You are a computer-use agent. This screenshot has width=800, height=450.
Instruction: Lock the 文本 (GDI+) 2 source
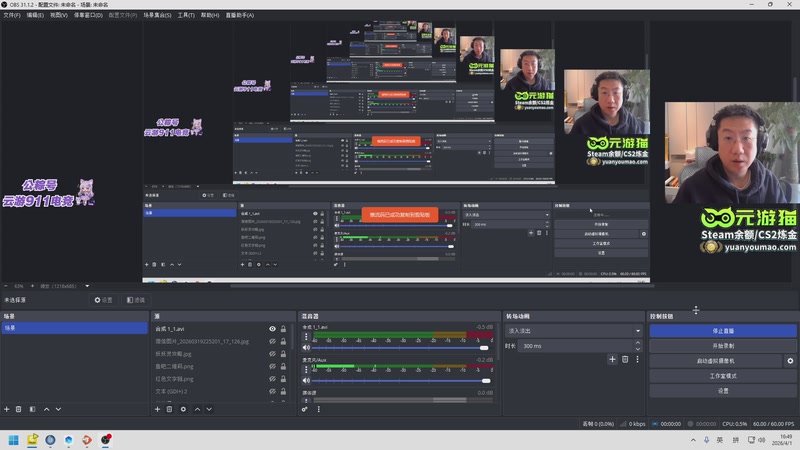(283, 391)
